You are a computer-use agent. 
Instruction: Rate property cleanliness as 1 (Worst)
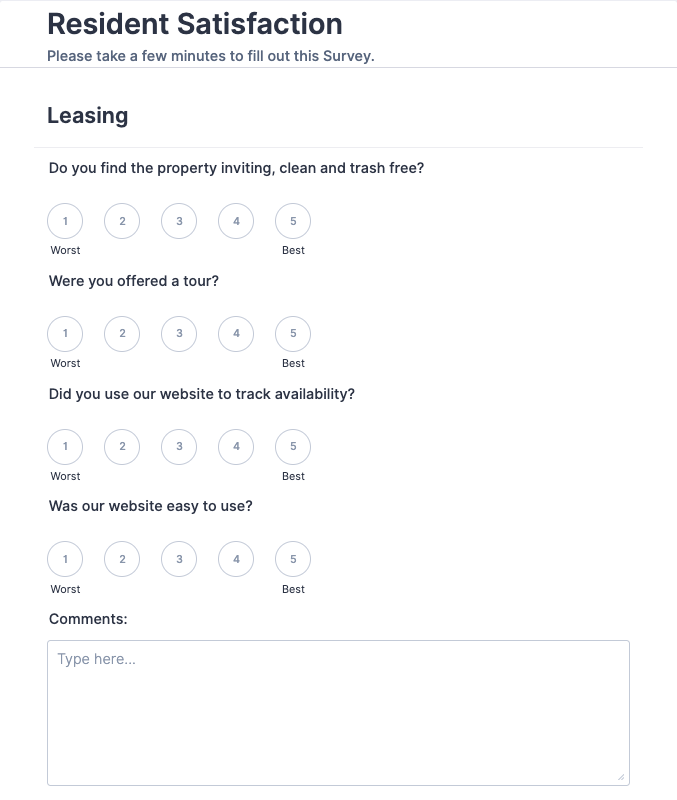coord(65,221)
